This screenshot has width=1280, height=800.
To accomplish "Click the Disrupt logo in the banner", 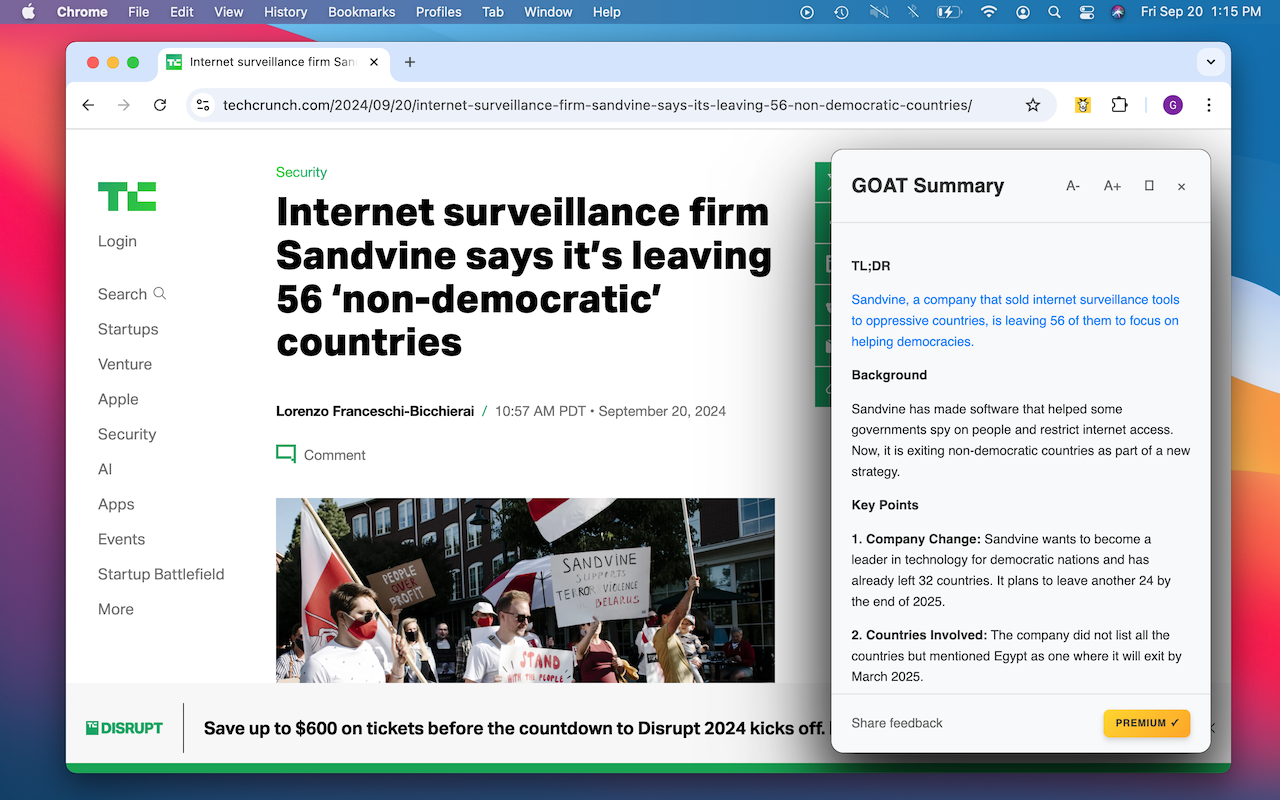I will coord(124,728).
